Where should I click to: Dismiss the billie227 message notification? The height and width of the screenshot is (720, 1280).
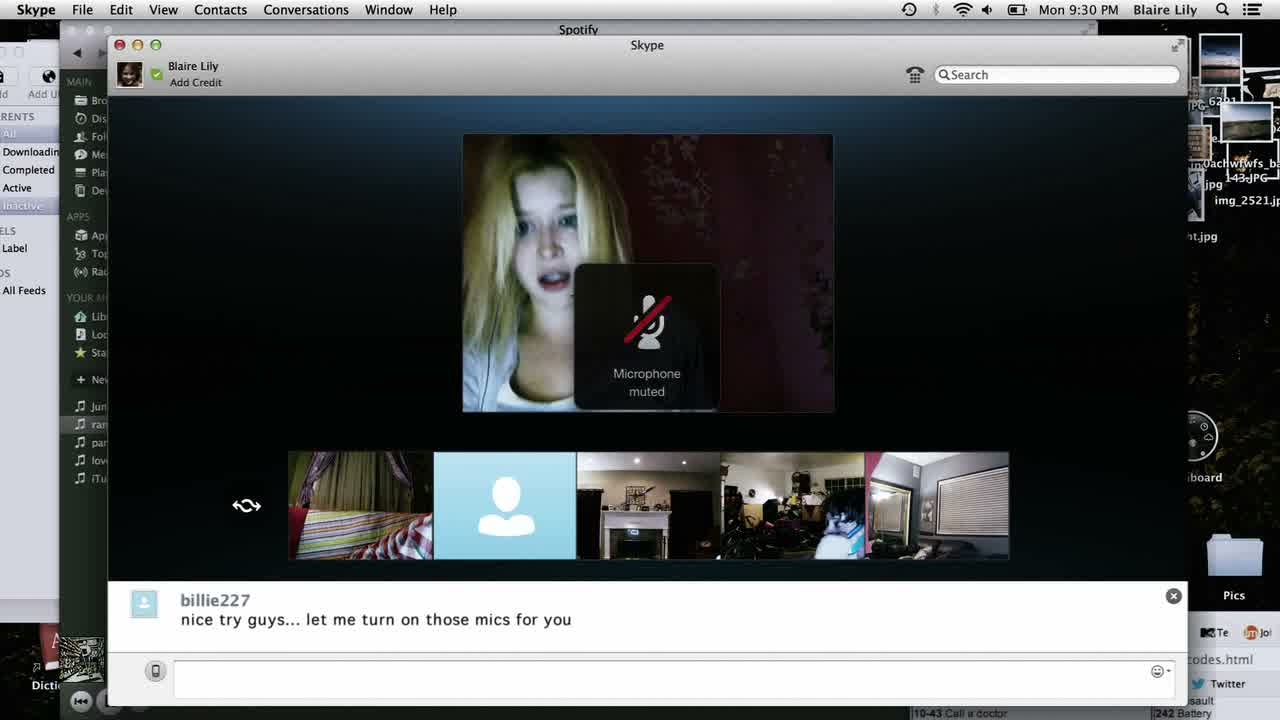[1173, 596]
